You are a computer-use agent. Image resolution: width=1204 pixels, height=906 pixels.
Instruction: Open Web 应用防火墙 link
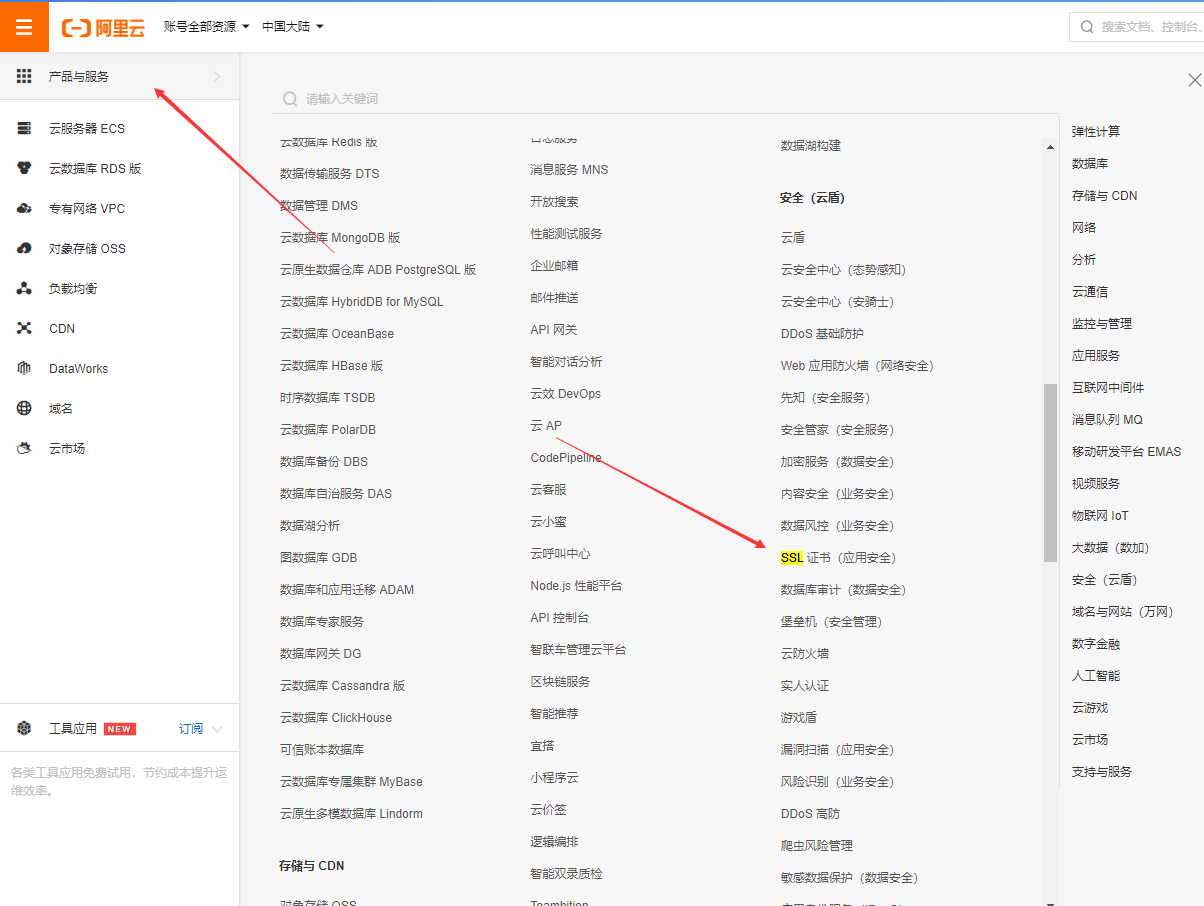tap(856, 365)
